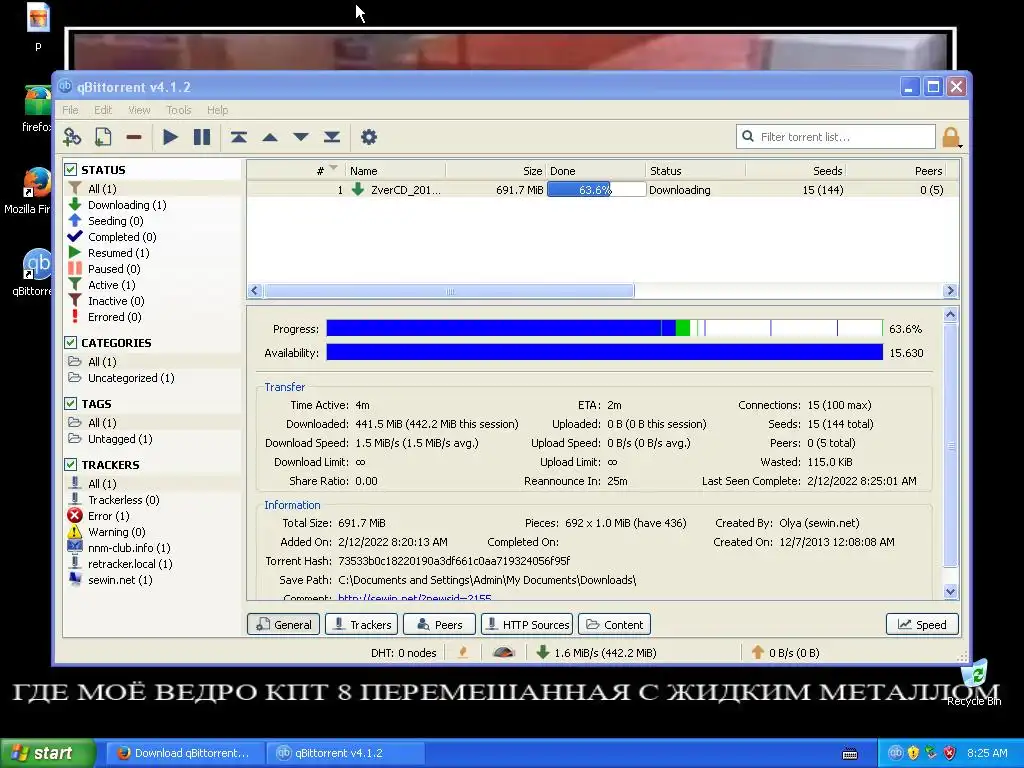Click the download speed 1.6 MiB/s indicator
The width and height of the screenshot is (1024, 768).
(x=597, y=652)
